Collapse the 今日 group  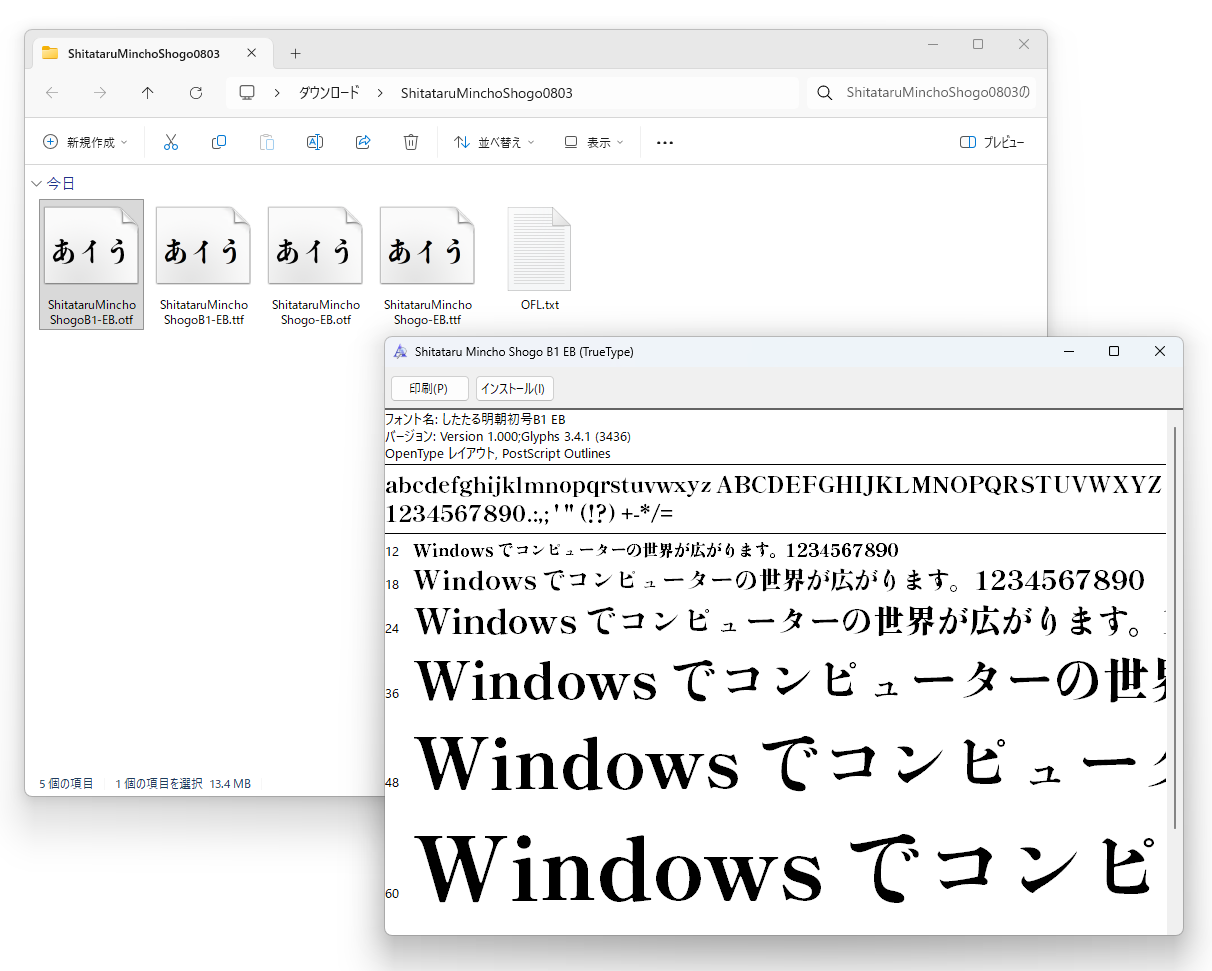(x=36, y=183)
